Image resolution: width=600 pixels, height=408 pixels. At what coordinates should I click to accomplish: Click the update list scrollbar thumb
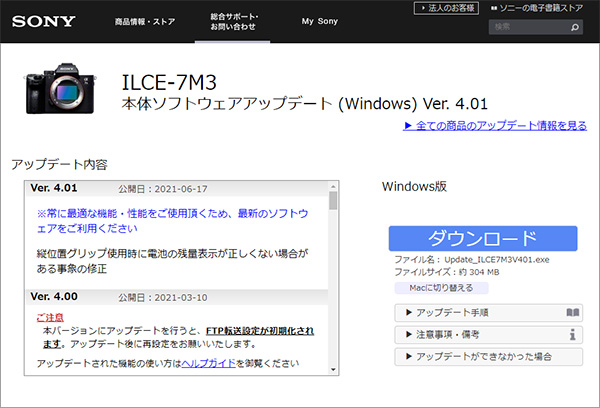coord(333,200)
